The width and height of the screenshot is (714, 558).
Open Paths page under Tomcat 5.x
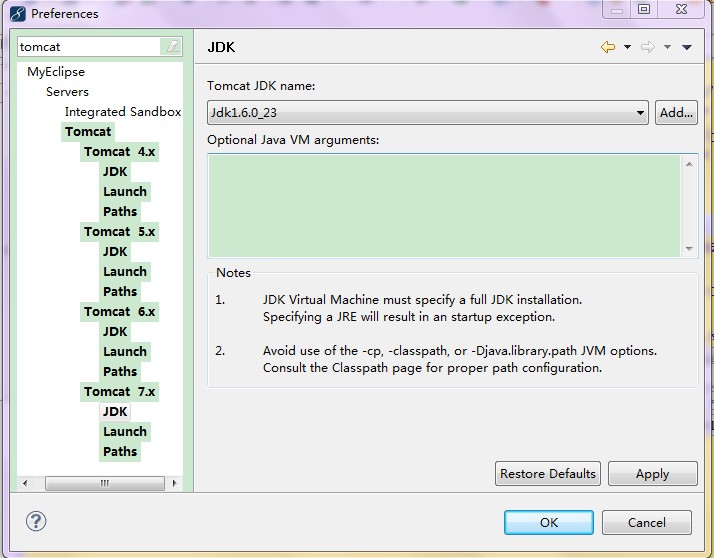pyautogui.click(x=120, y=292)
